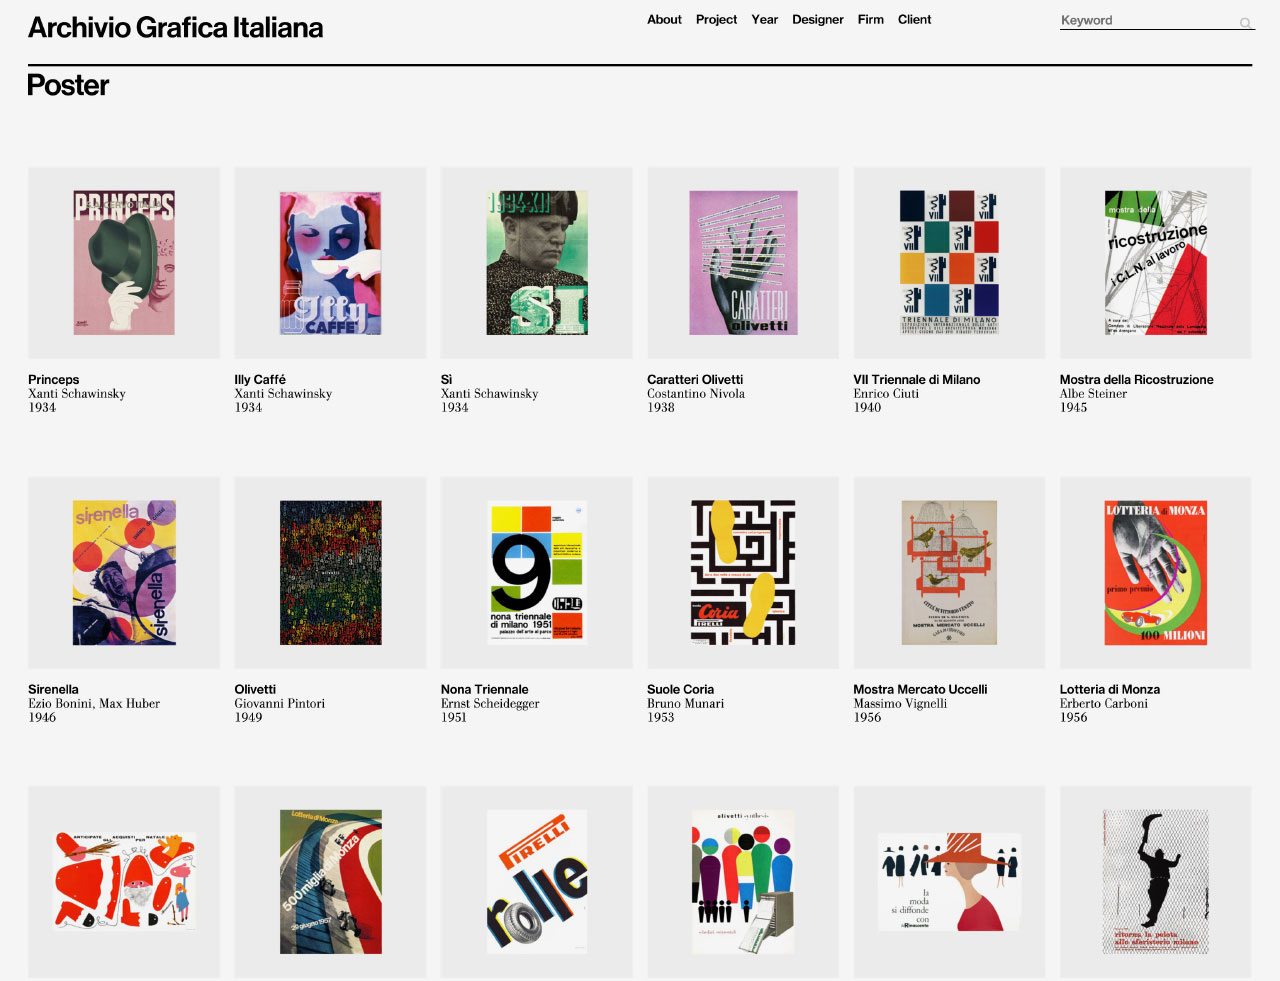Click the search magnifier icon
This screenshot has width=1280, height=981.
point(1245,22)
